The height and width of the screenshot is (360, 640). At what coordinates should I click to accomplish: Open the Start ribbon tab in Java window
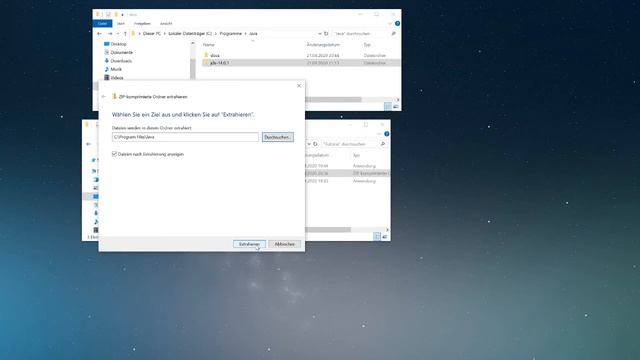pyautogui.click(x=121, y=24)
